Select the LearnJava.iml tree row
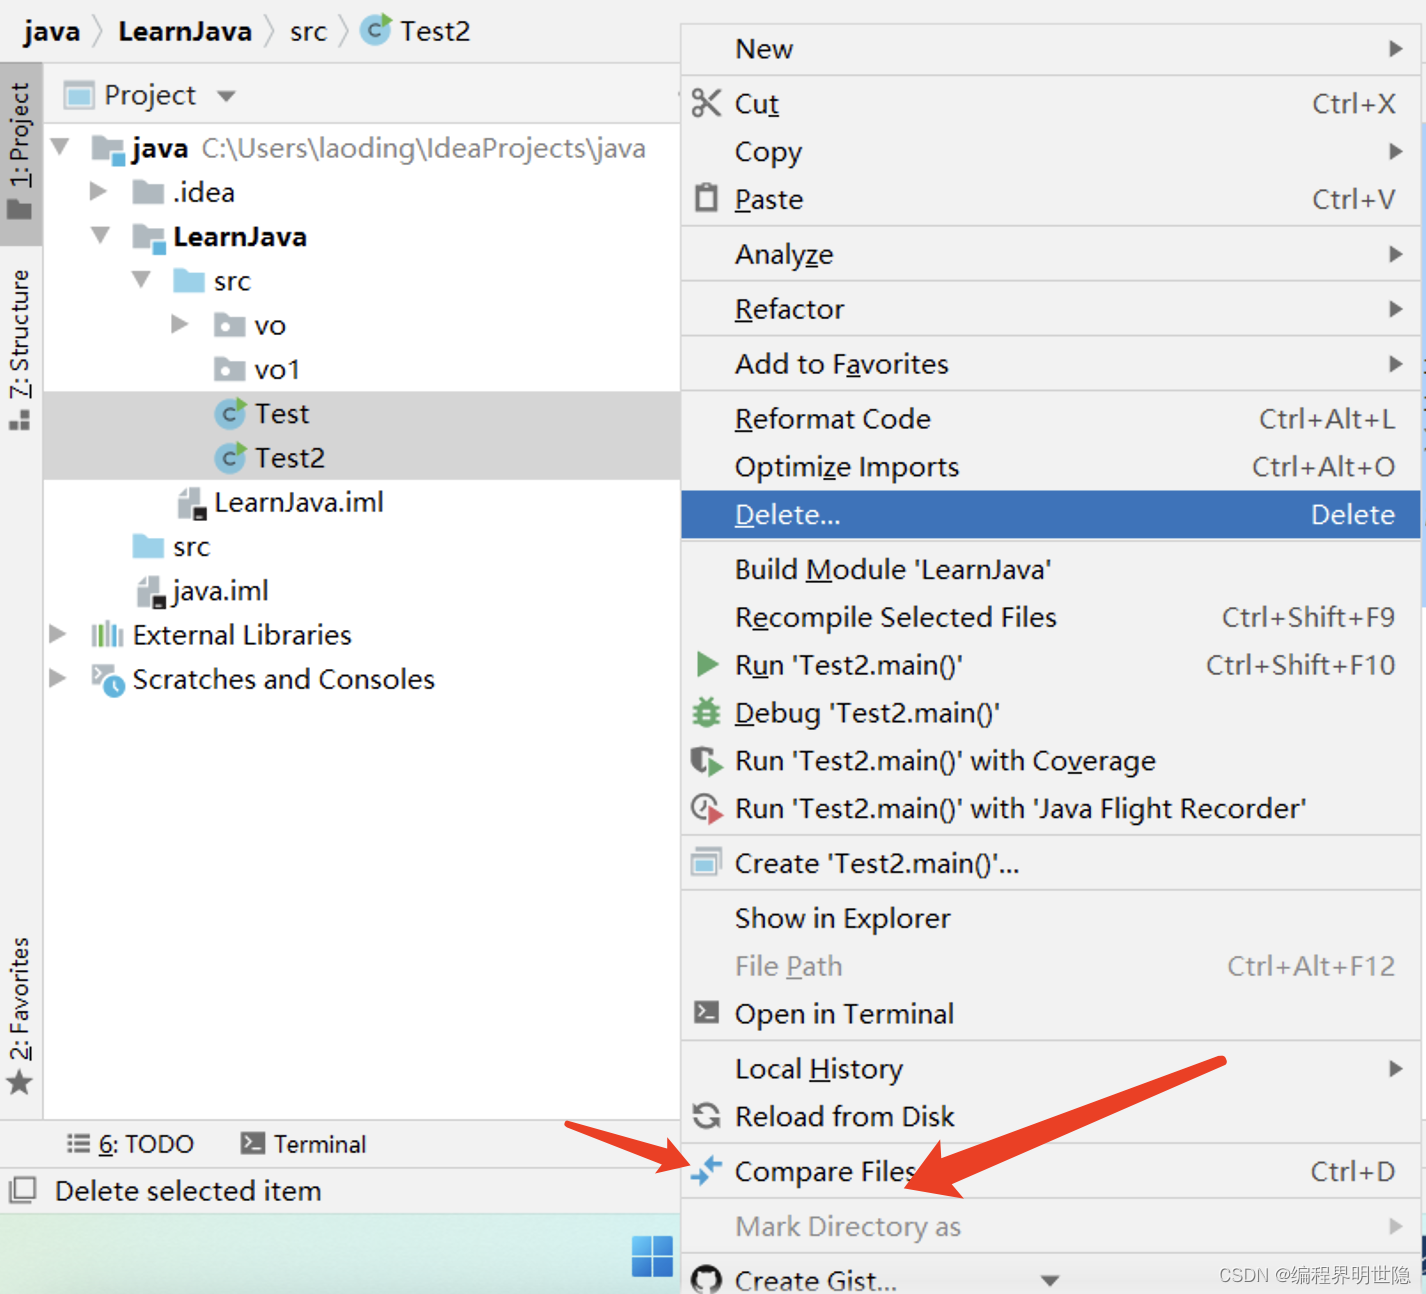The image size is (1426, 1294). point(362,502)
